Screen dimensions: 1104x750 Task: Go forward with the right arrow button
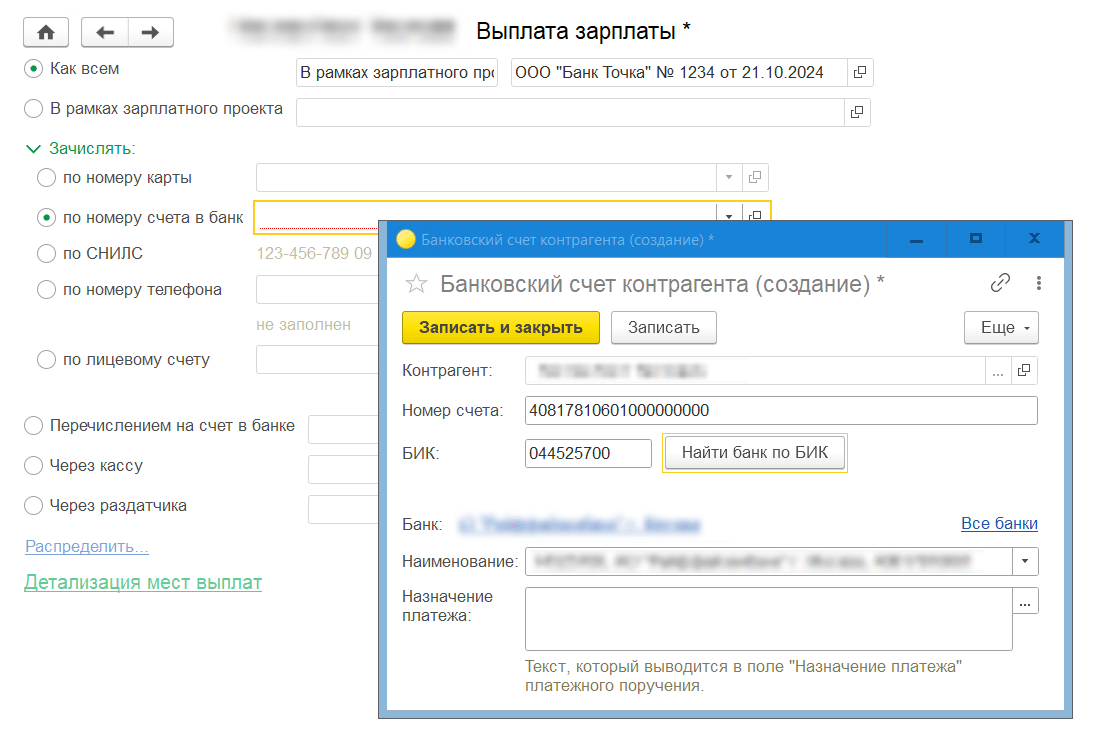click(150, 32)
